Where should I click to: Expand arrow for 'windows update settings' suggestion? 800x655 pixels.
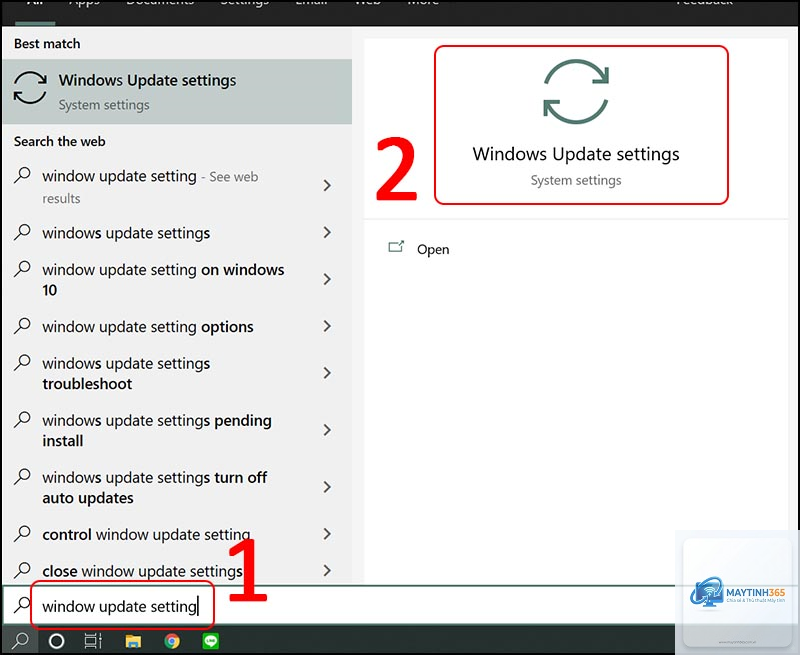[328, 233]
